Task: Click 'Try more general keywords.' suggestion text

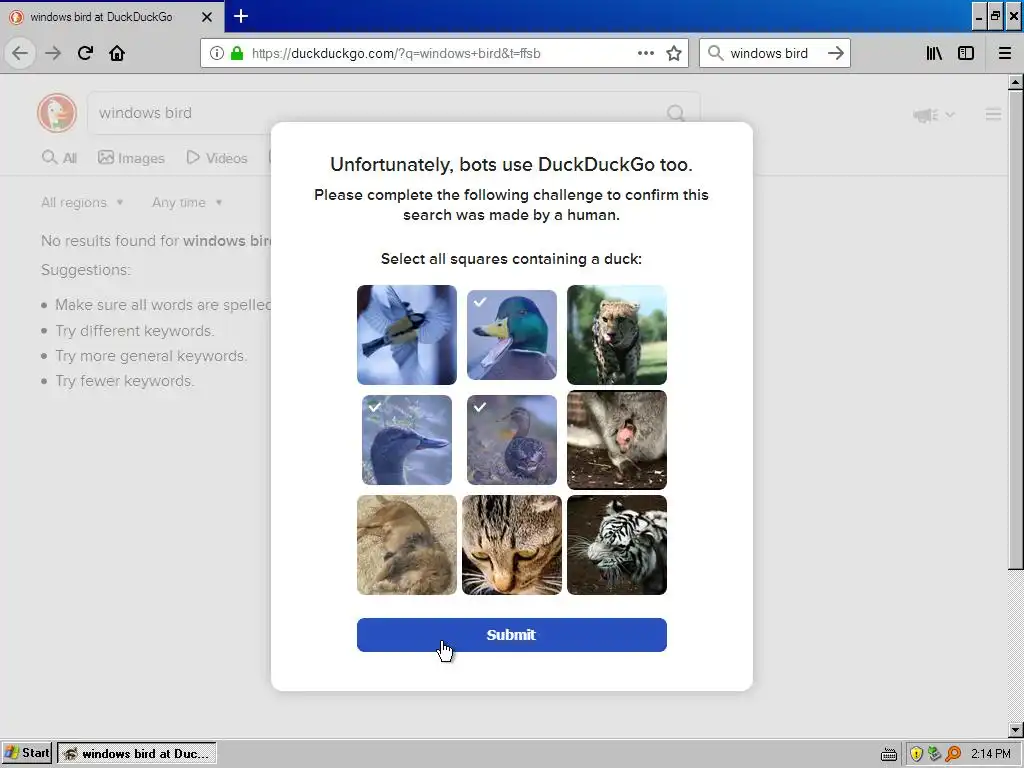Action: pyautogui.click(x=151, y=356)
